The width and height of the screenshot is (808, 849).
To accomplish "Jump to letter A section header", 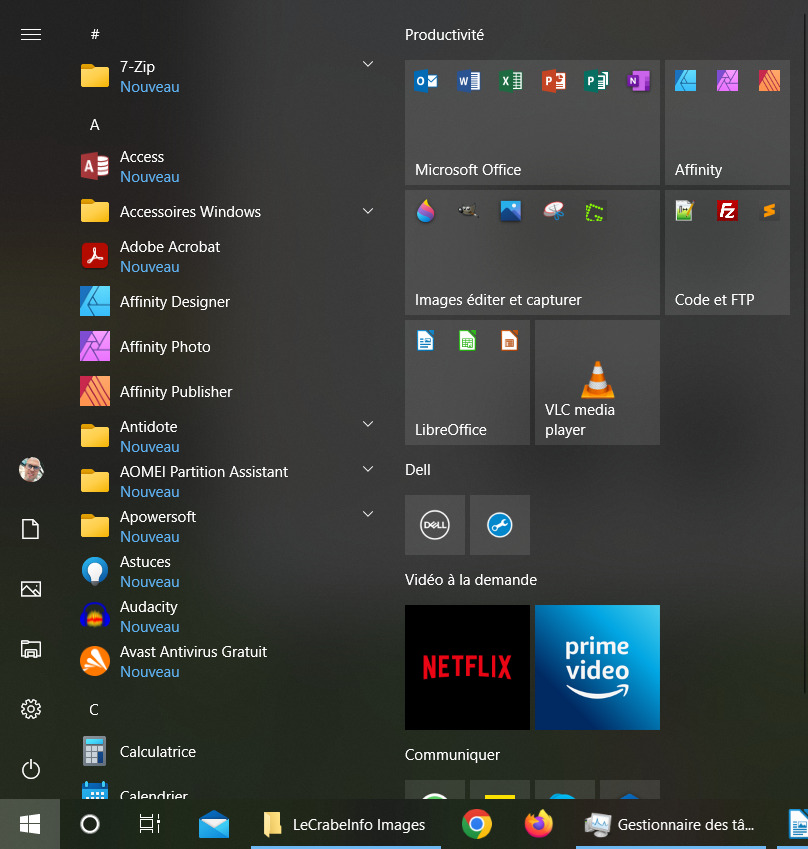I will click(x=95, y=125).
